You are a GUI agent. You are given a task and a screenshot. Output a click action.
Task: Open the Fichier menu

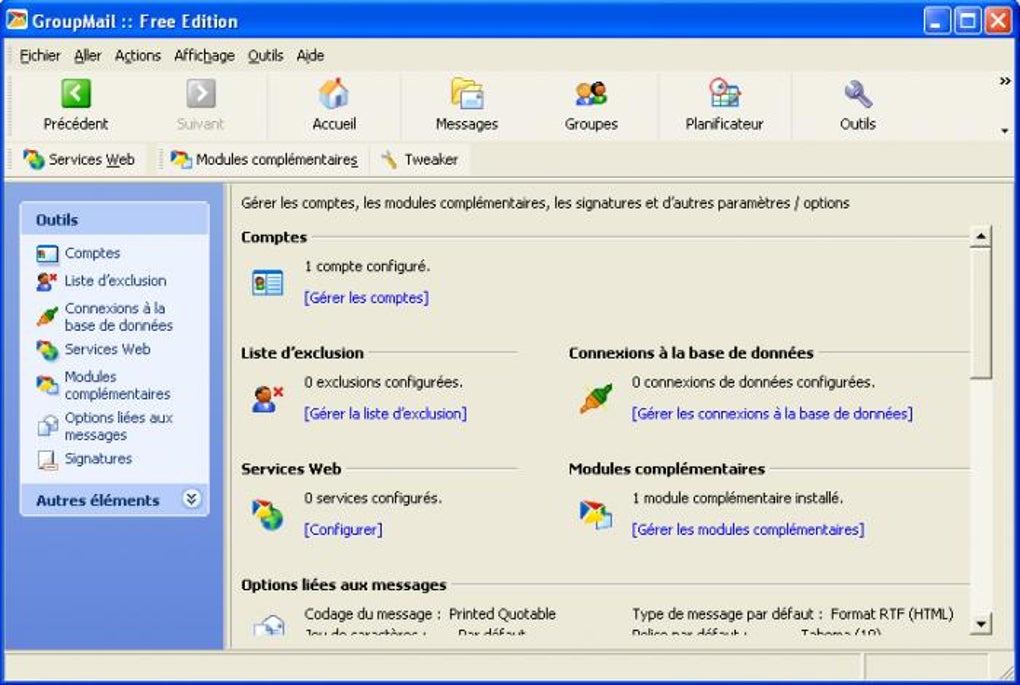40,56
